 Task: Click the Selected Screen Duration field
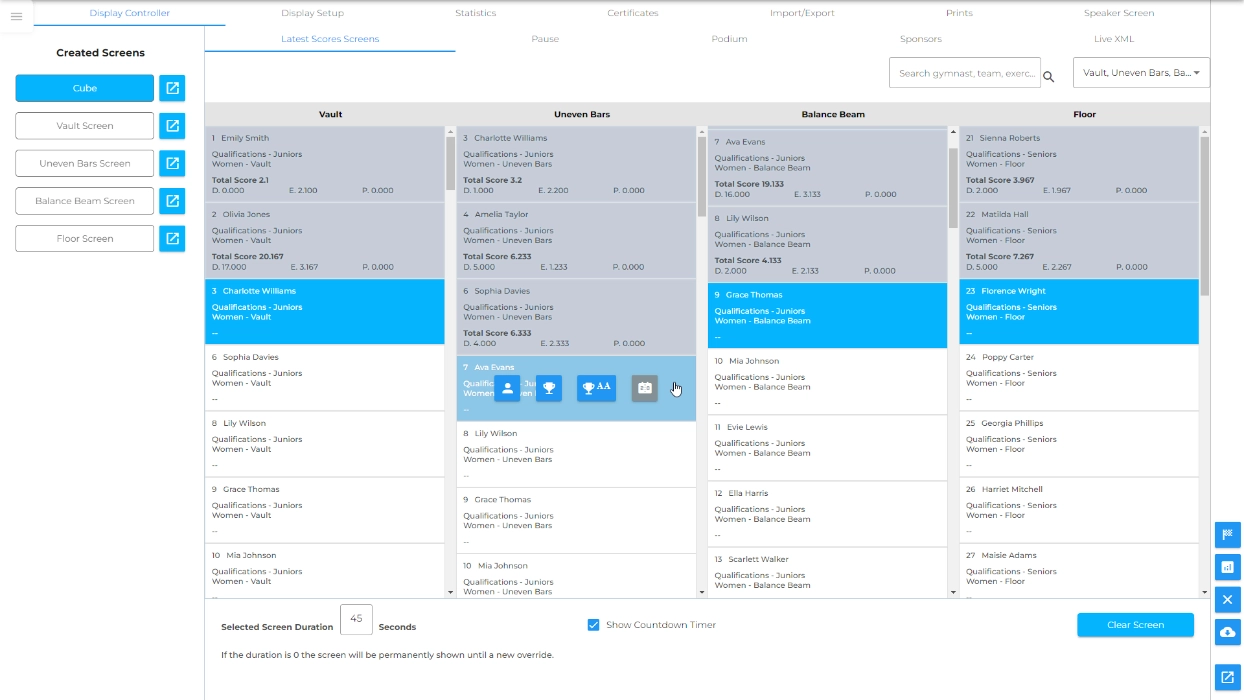pos(356,619)
